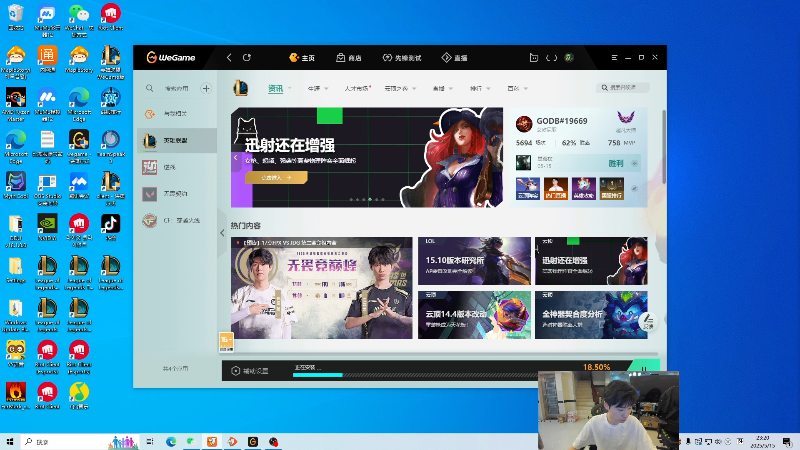
Task: Open the WeGame 主页 home tab
Action: coord(302,58)
